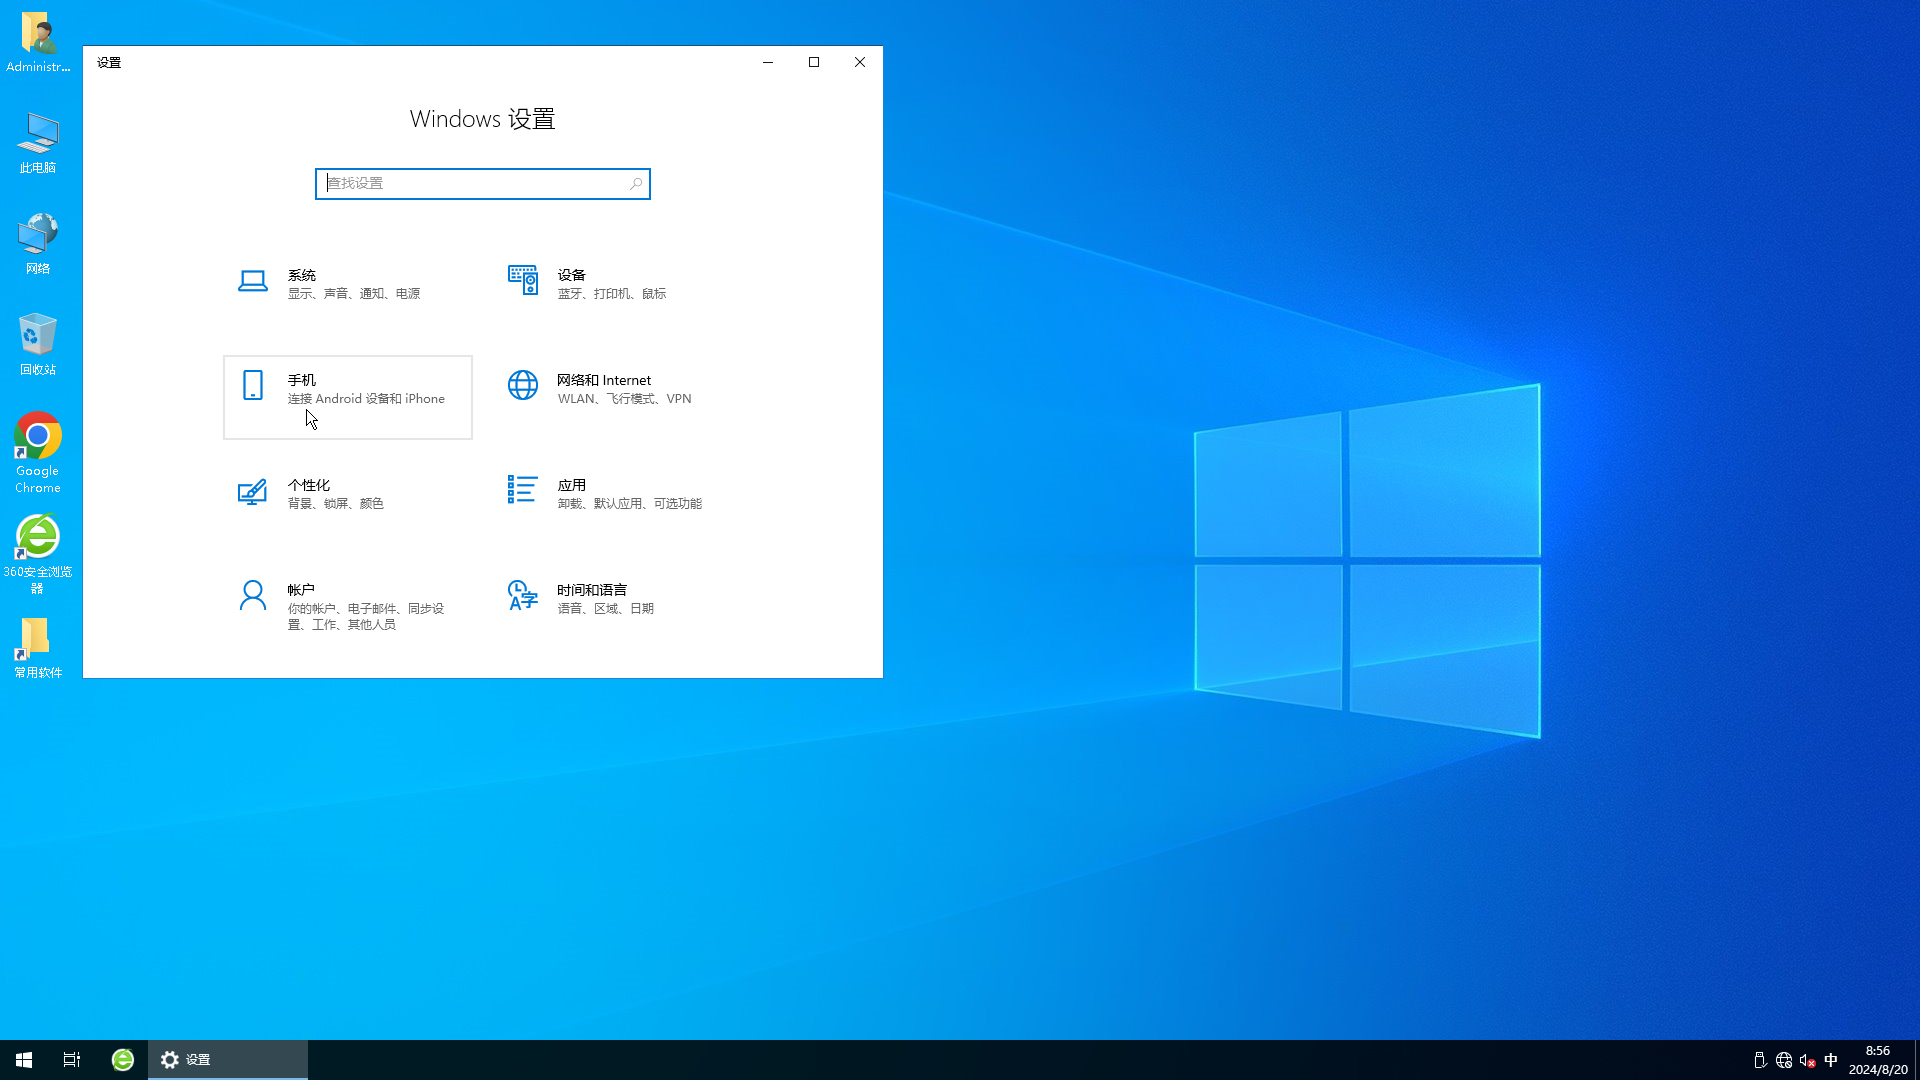The height and width of the screenshot is (1080, 1920).
Task: Click the text 语音、区域、日期
Action: click(x=606, y=609)
